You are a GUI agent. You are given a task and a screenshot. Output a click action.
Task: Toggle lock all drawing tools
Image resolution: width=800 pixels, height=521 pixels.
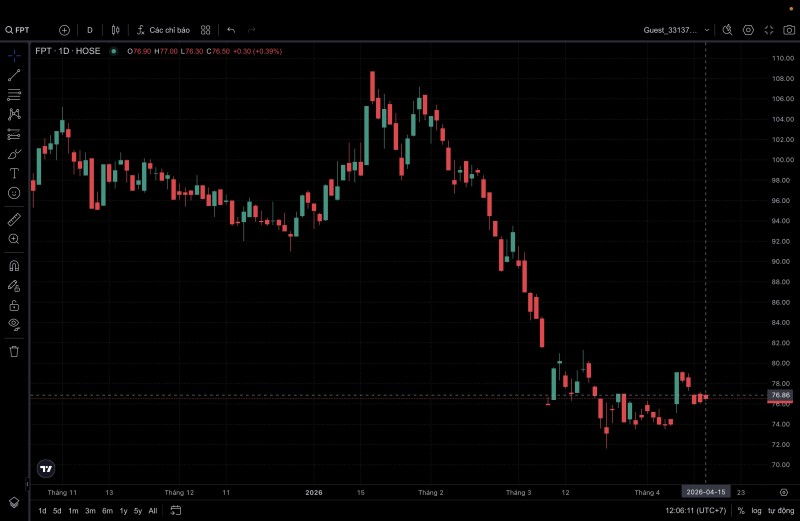(x=14, y=305)
